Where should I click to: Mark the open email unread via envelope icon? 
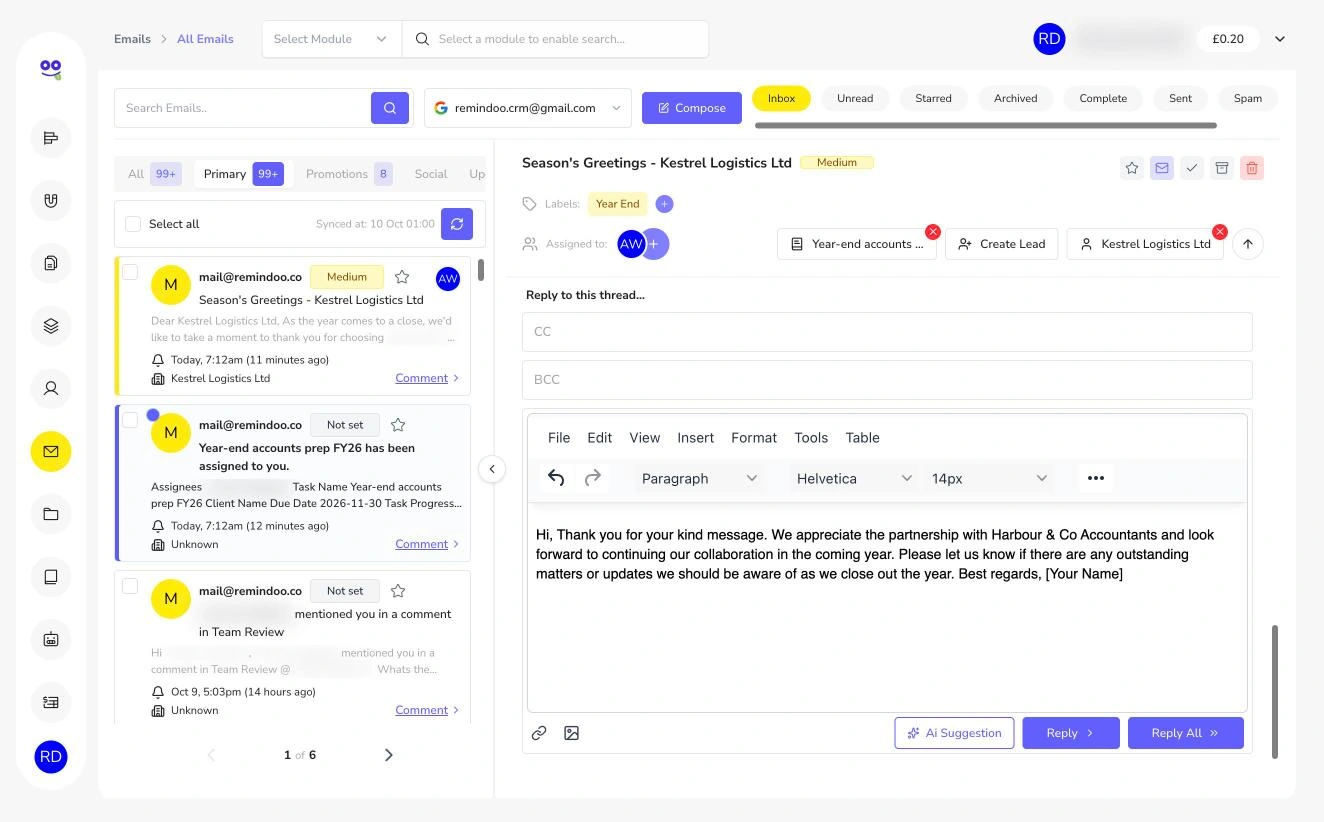1162,168
